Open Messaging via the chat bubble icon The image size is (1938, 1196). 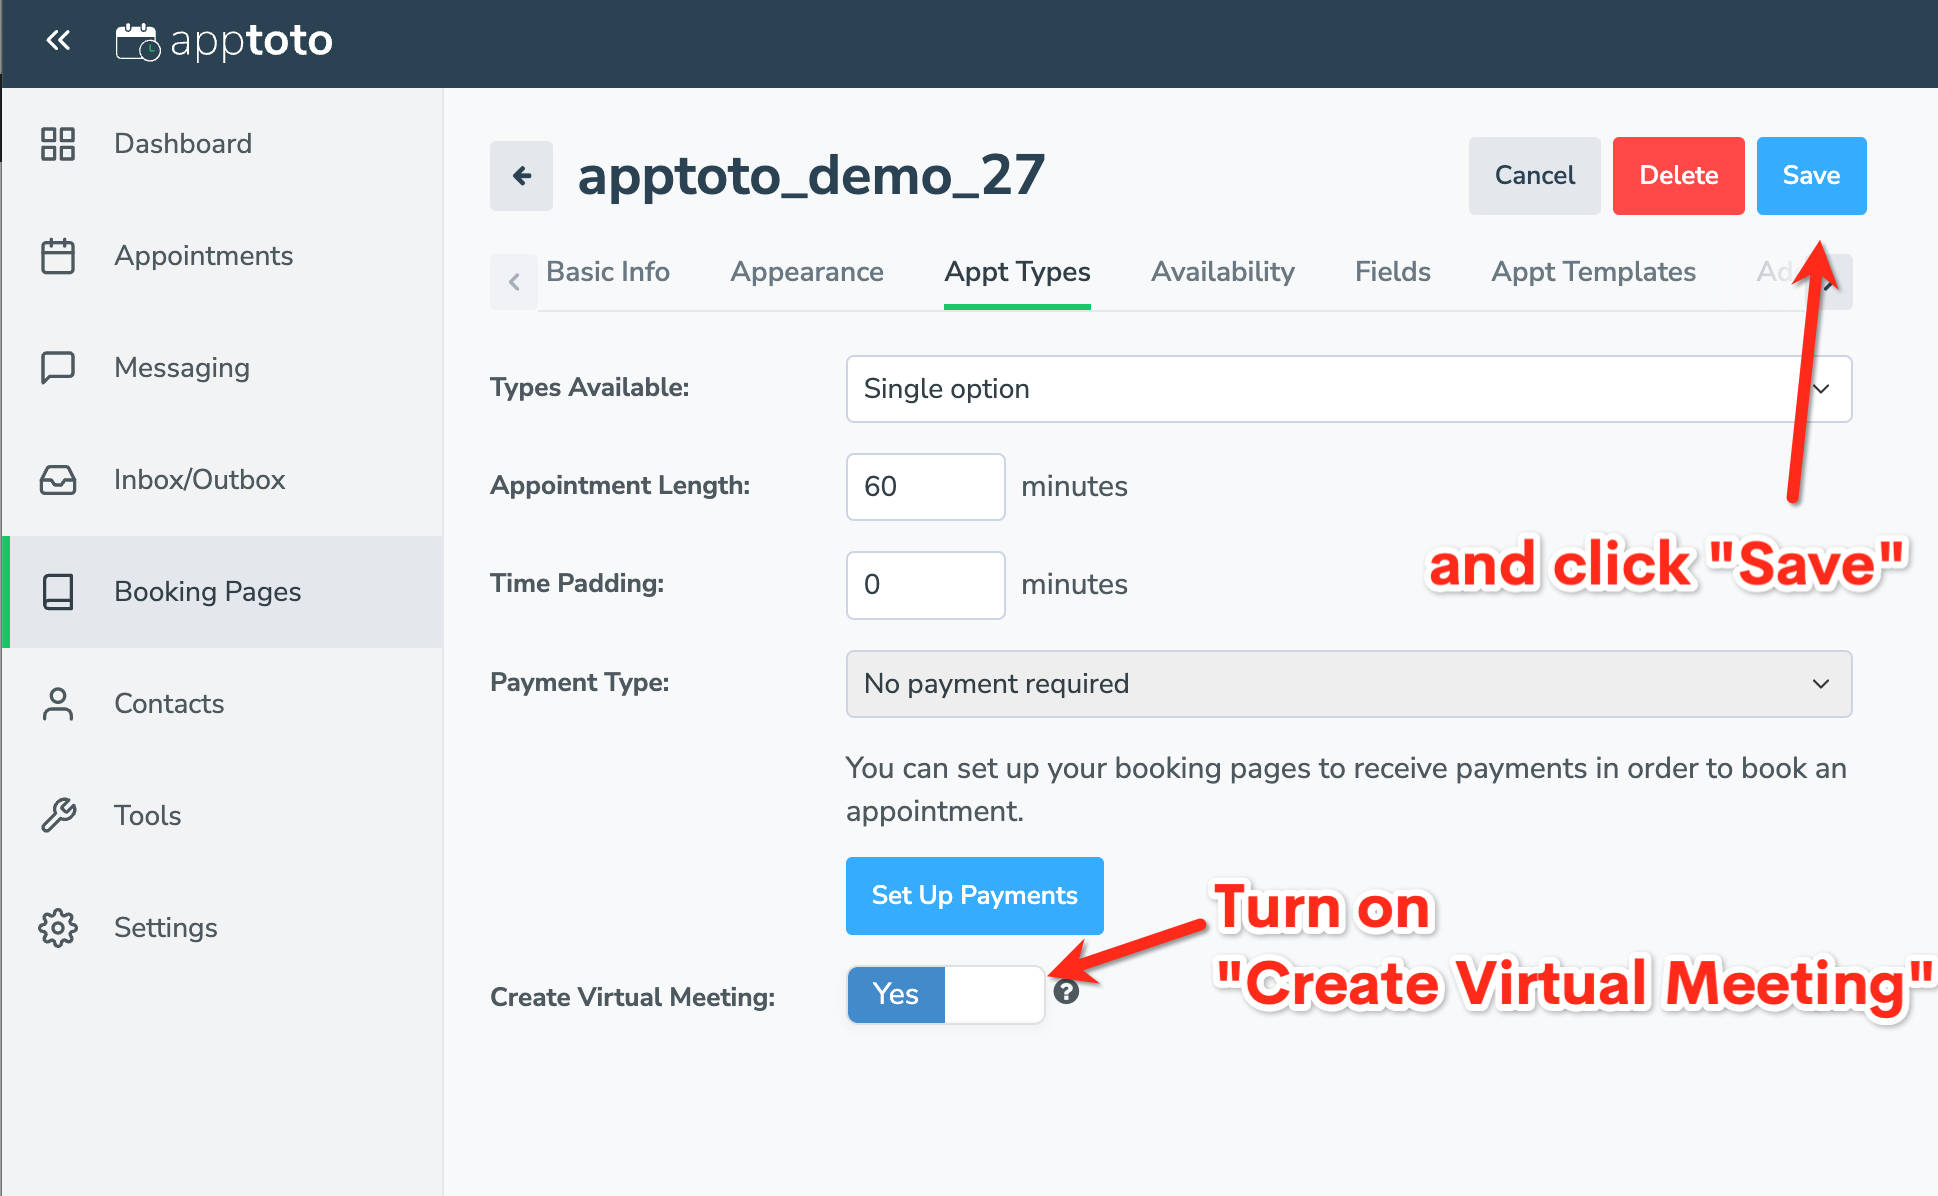tap(57, 367)
